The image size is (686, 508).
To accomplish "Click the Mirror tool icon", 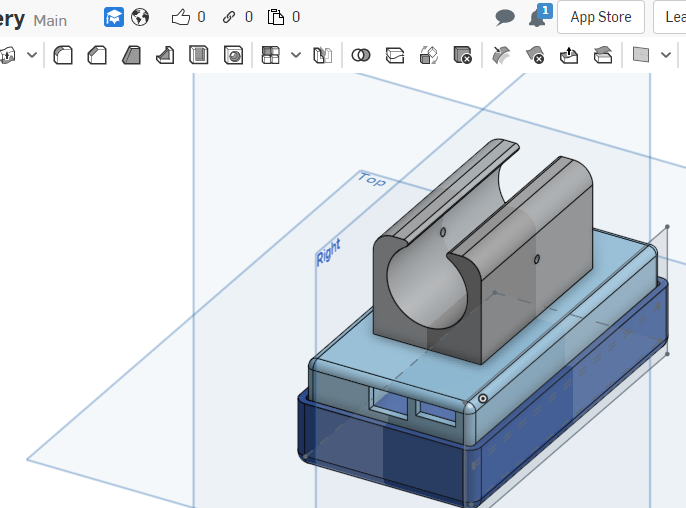I will pyautogui.click(x=322, y=55).
